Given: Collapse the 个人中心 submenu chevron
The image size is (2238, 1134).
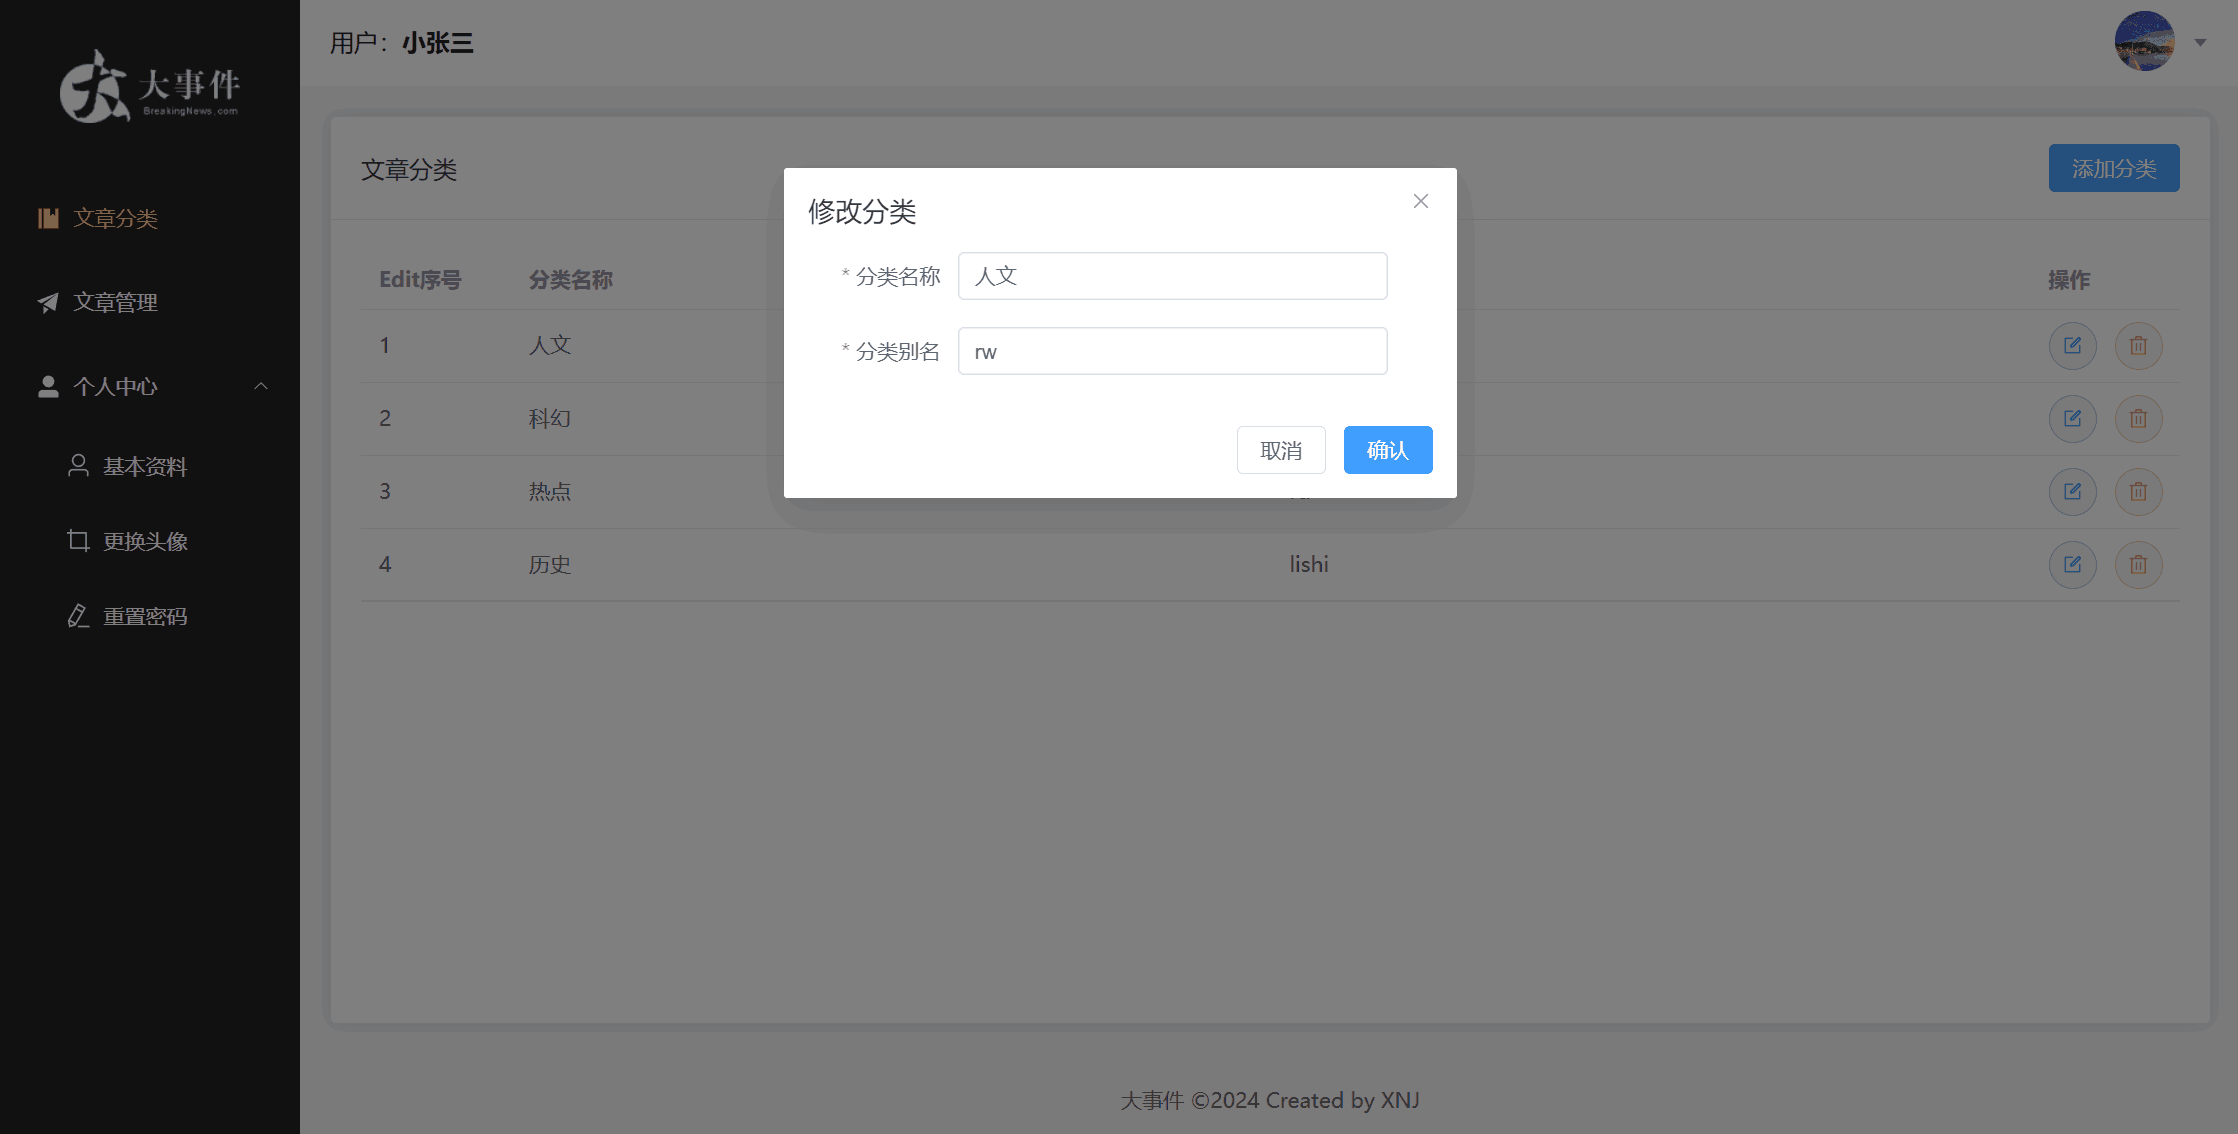Looking at the screenshot, I should (261, 386).
